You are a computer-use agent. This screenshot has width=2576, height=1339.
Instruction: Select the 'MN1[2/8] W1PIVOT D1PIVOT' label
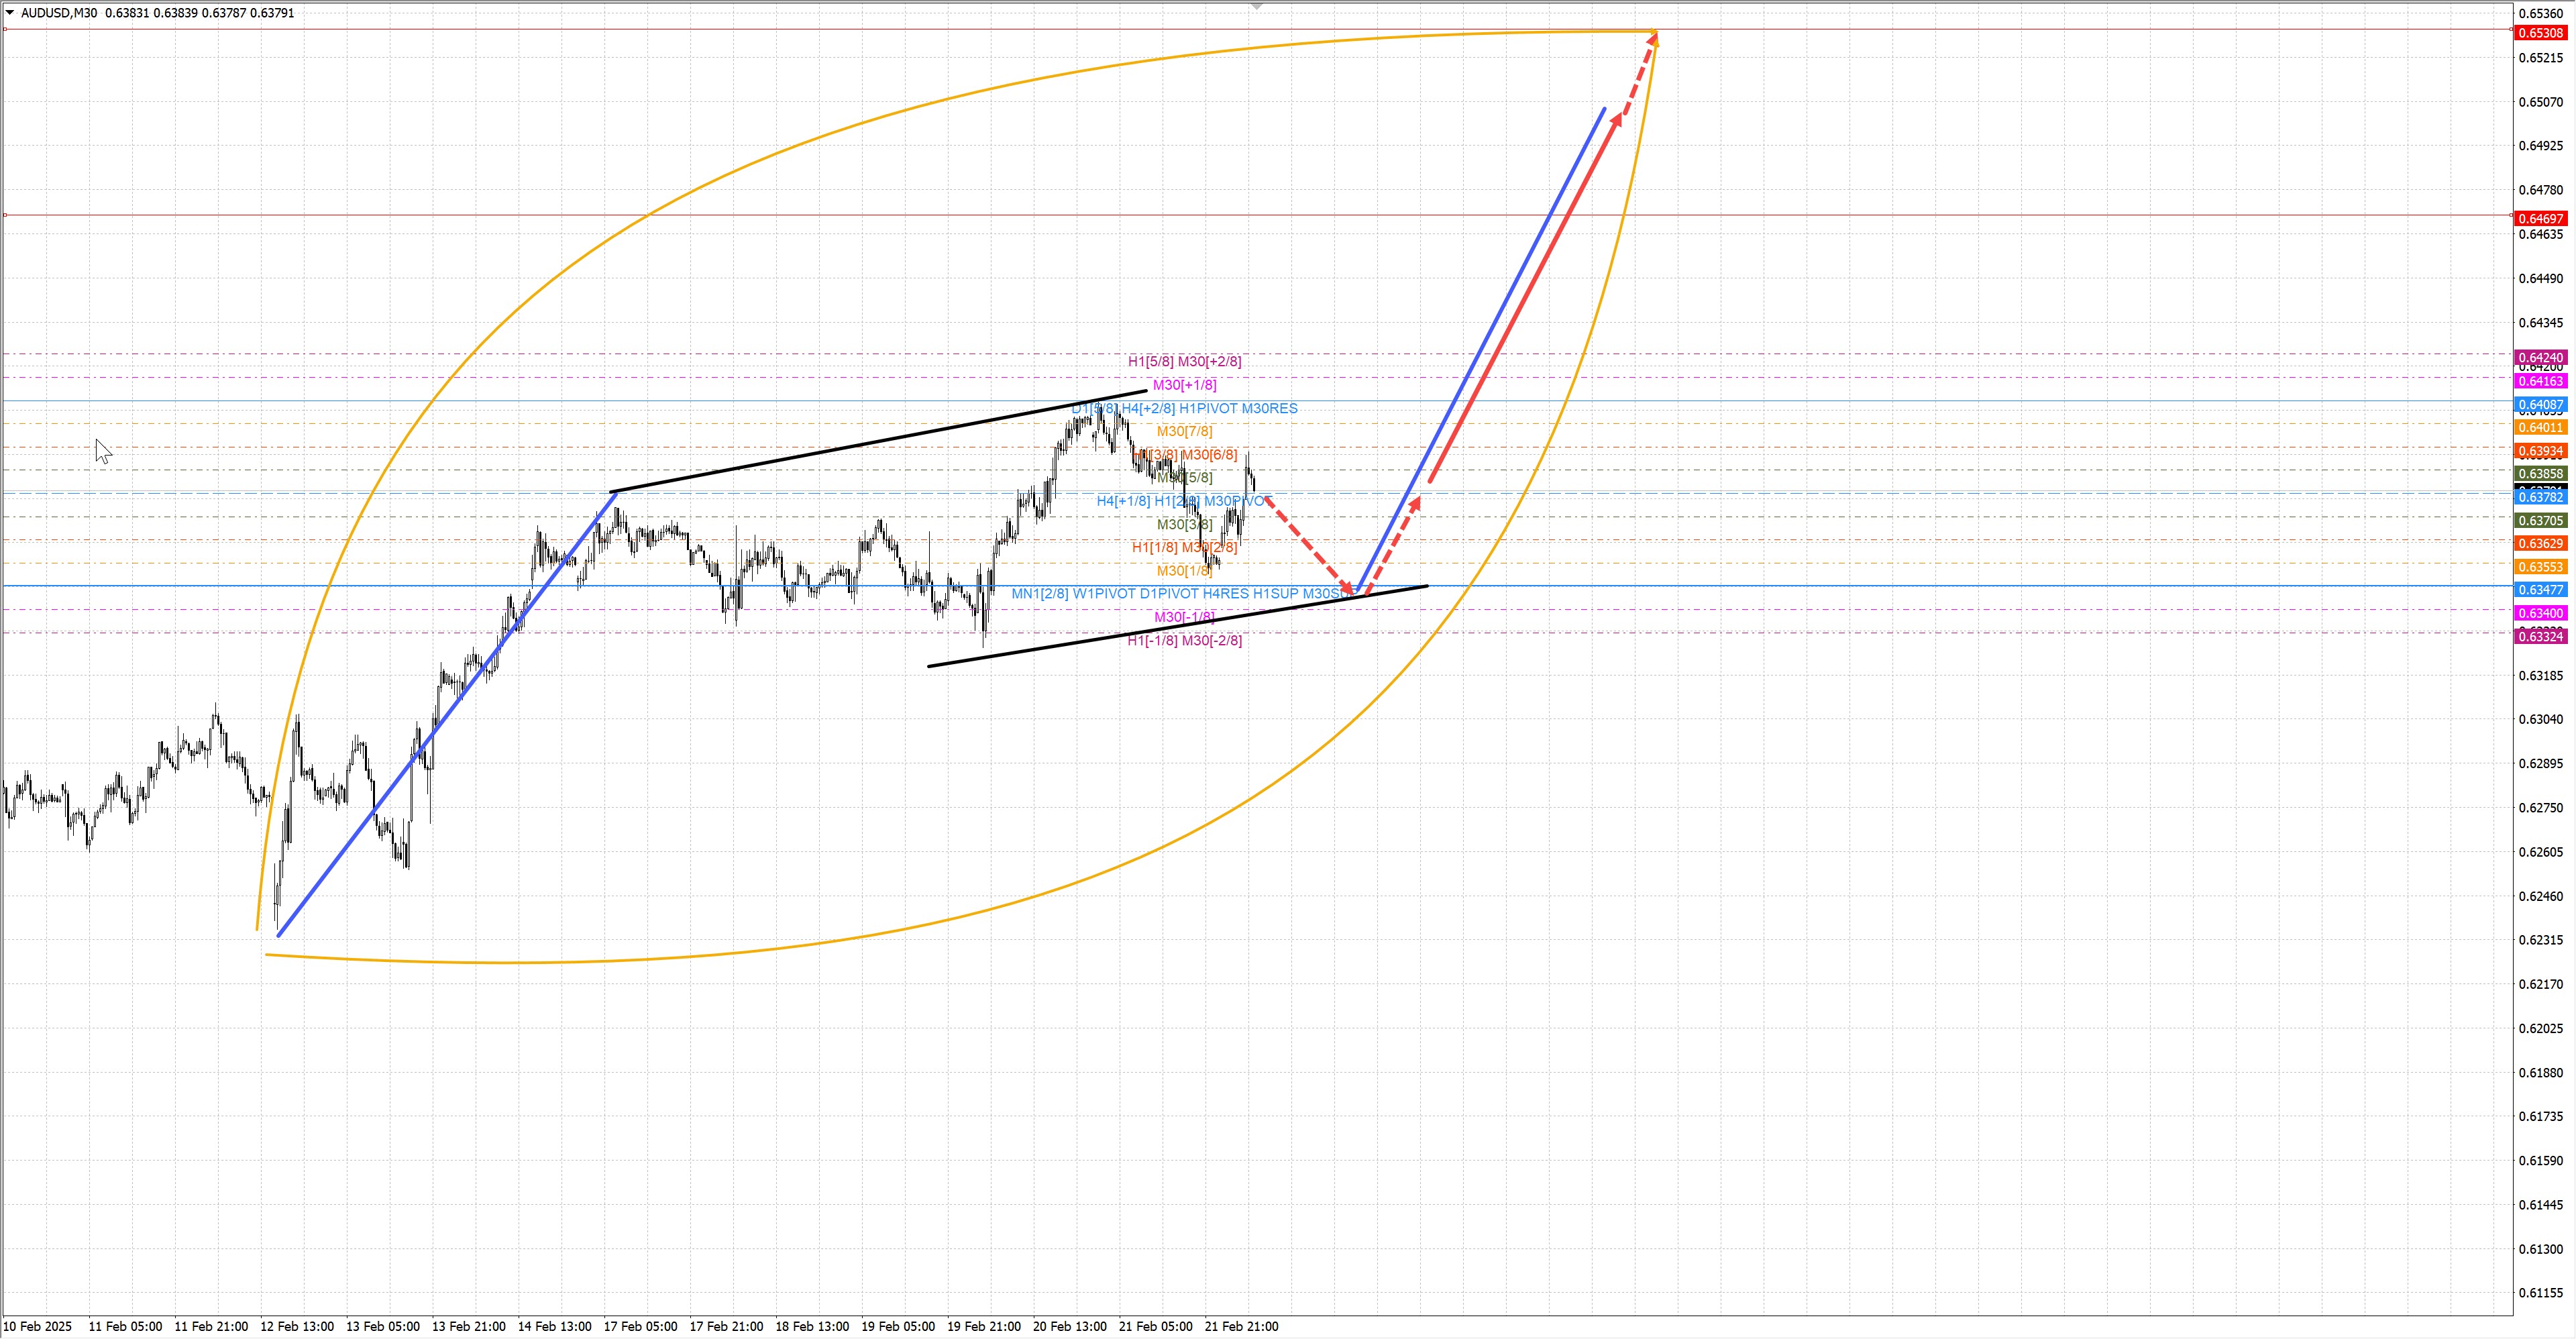click(x=1105, y=594)
